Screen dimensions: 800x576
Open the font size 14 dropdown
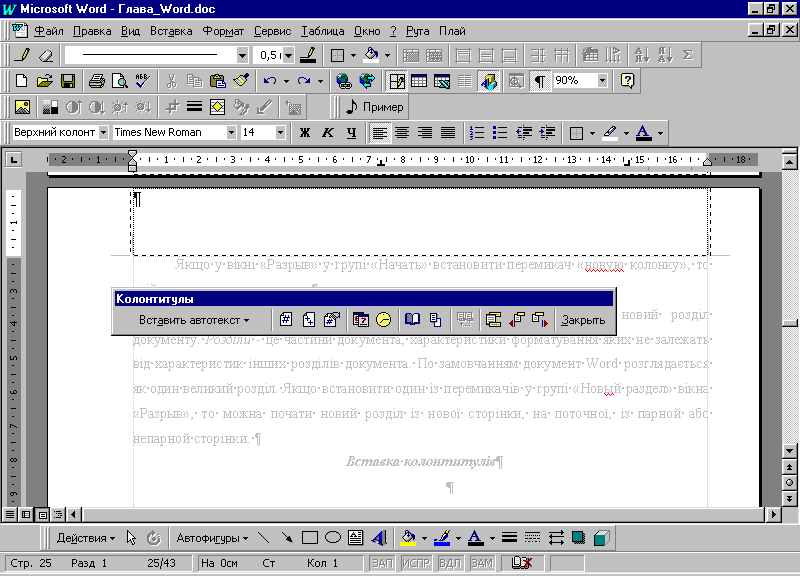pyautogui.click(x=280, y=133)
